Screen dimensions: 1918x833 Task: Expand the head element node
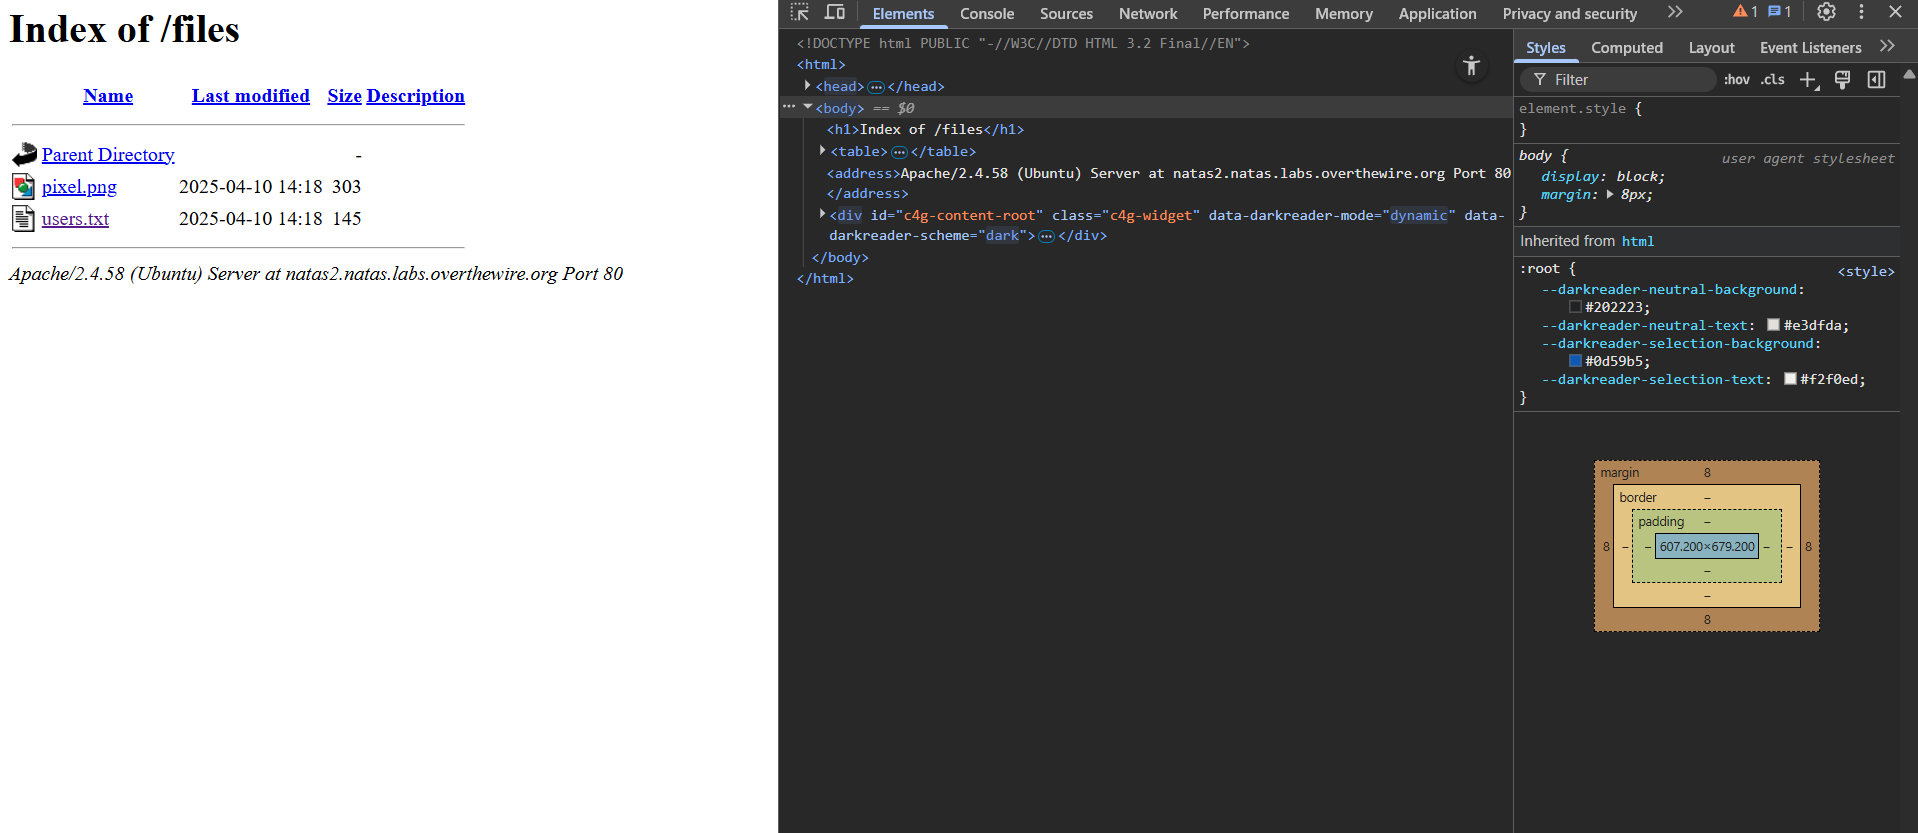point(808,86)
